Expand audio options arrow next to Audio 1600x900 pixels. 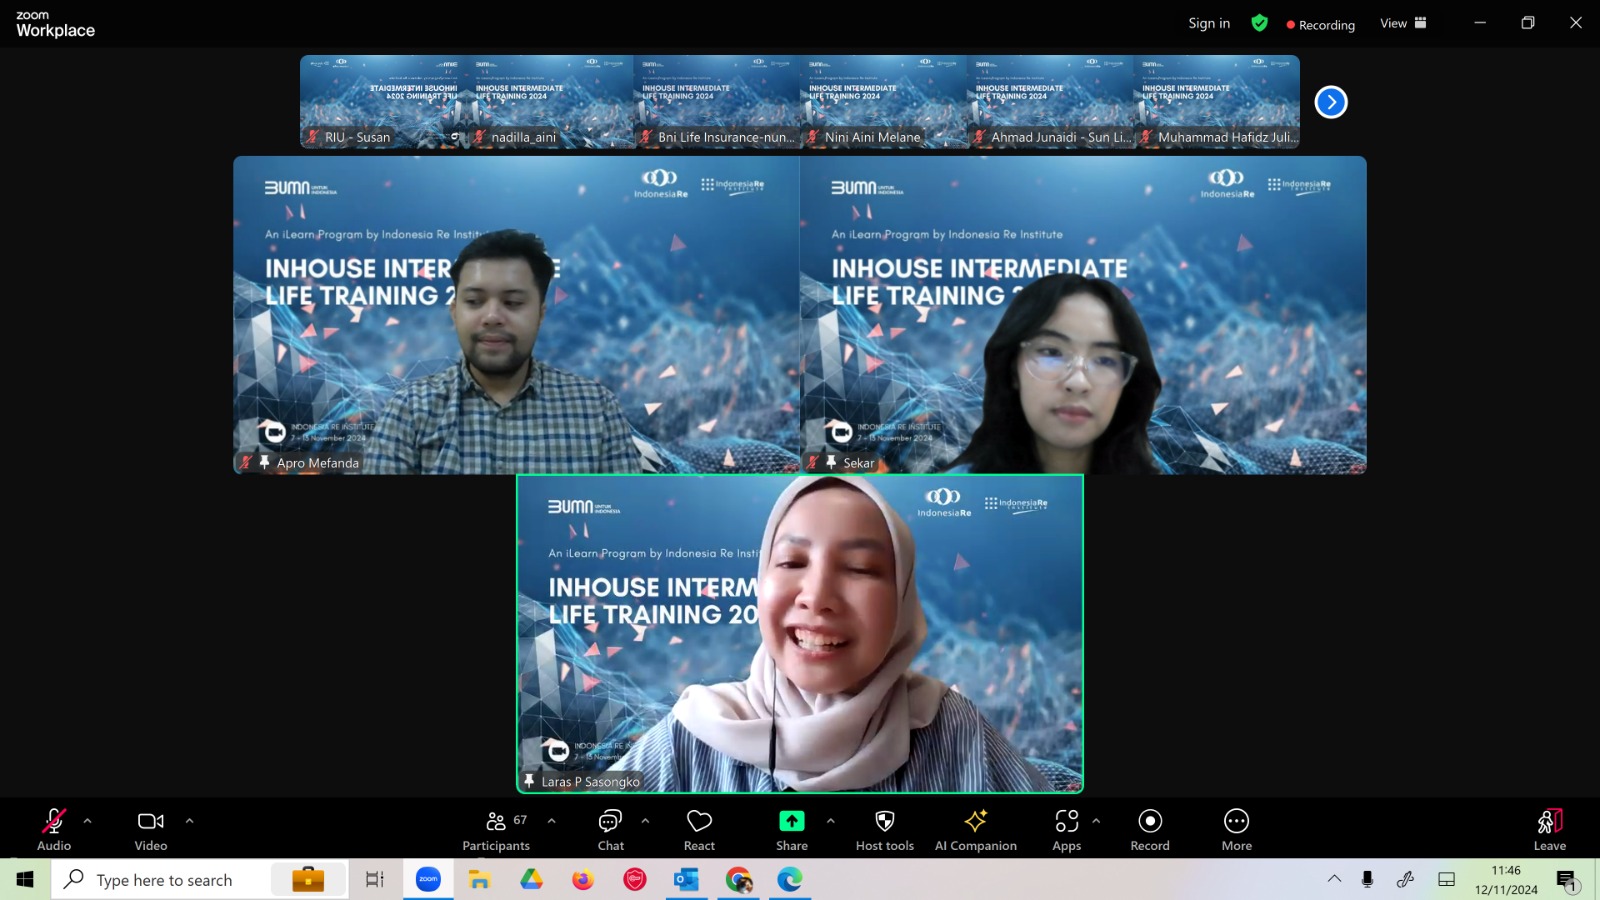[x=88, y=821]
